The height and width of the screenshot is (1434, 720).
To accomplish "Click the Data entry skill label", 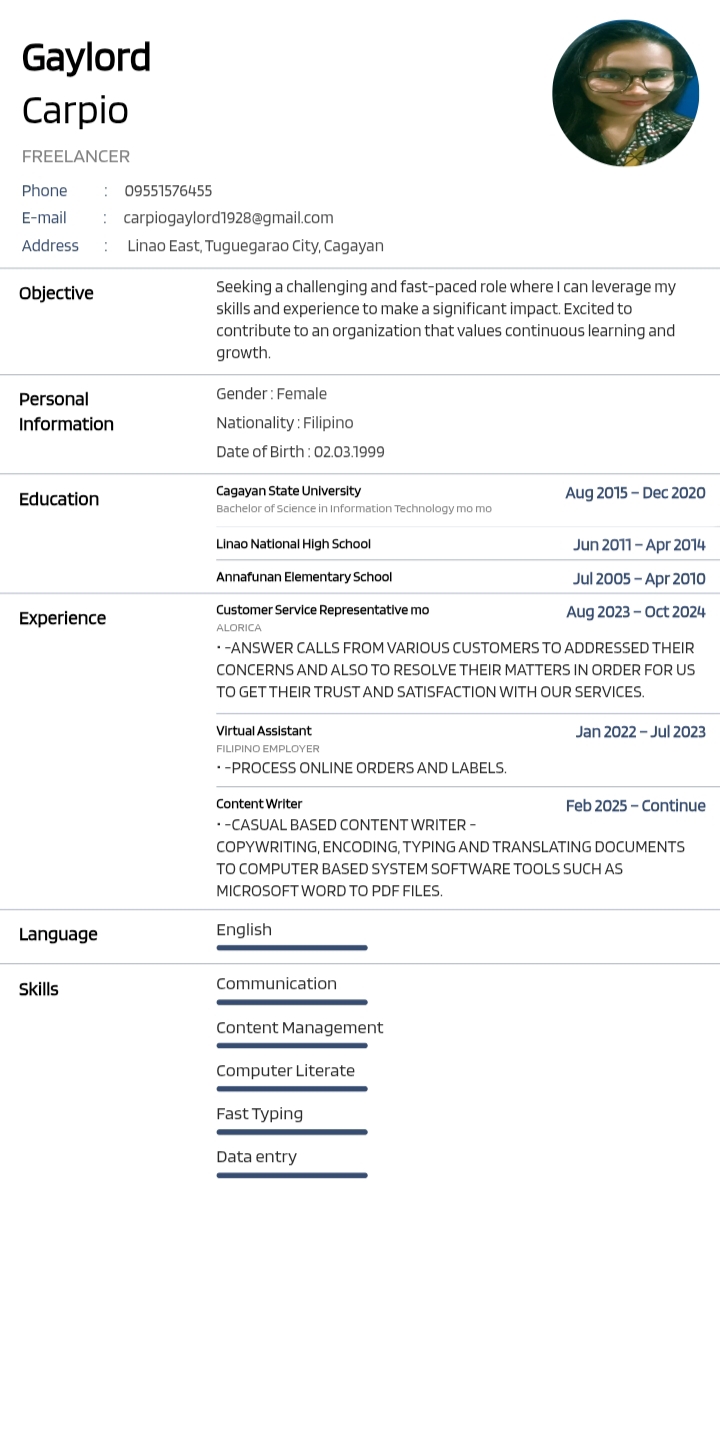I will (x=256, y=1157).
